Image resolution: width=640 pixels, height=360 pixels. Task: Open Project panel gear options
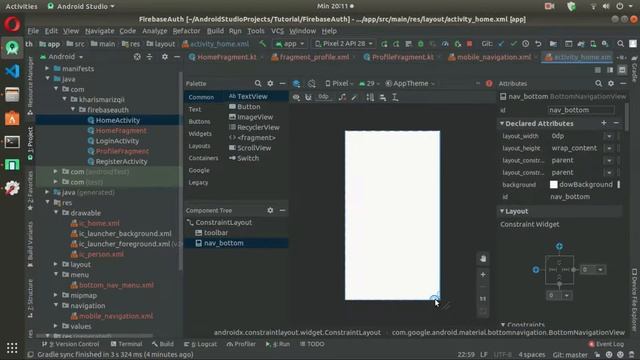tap(164, 57)
